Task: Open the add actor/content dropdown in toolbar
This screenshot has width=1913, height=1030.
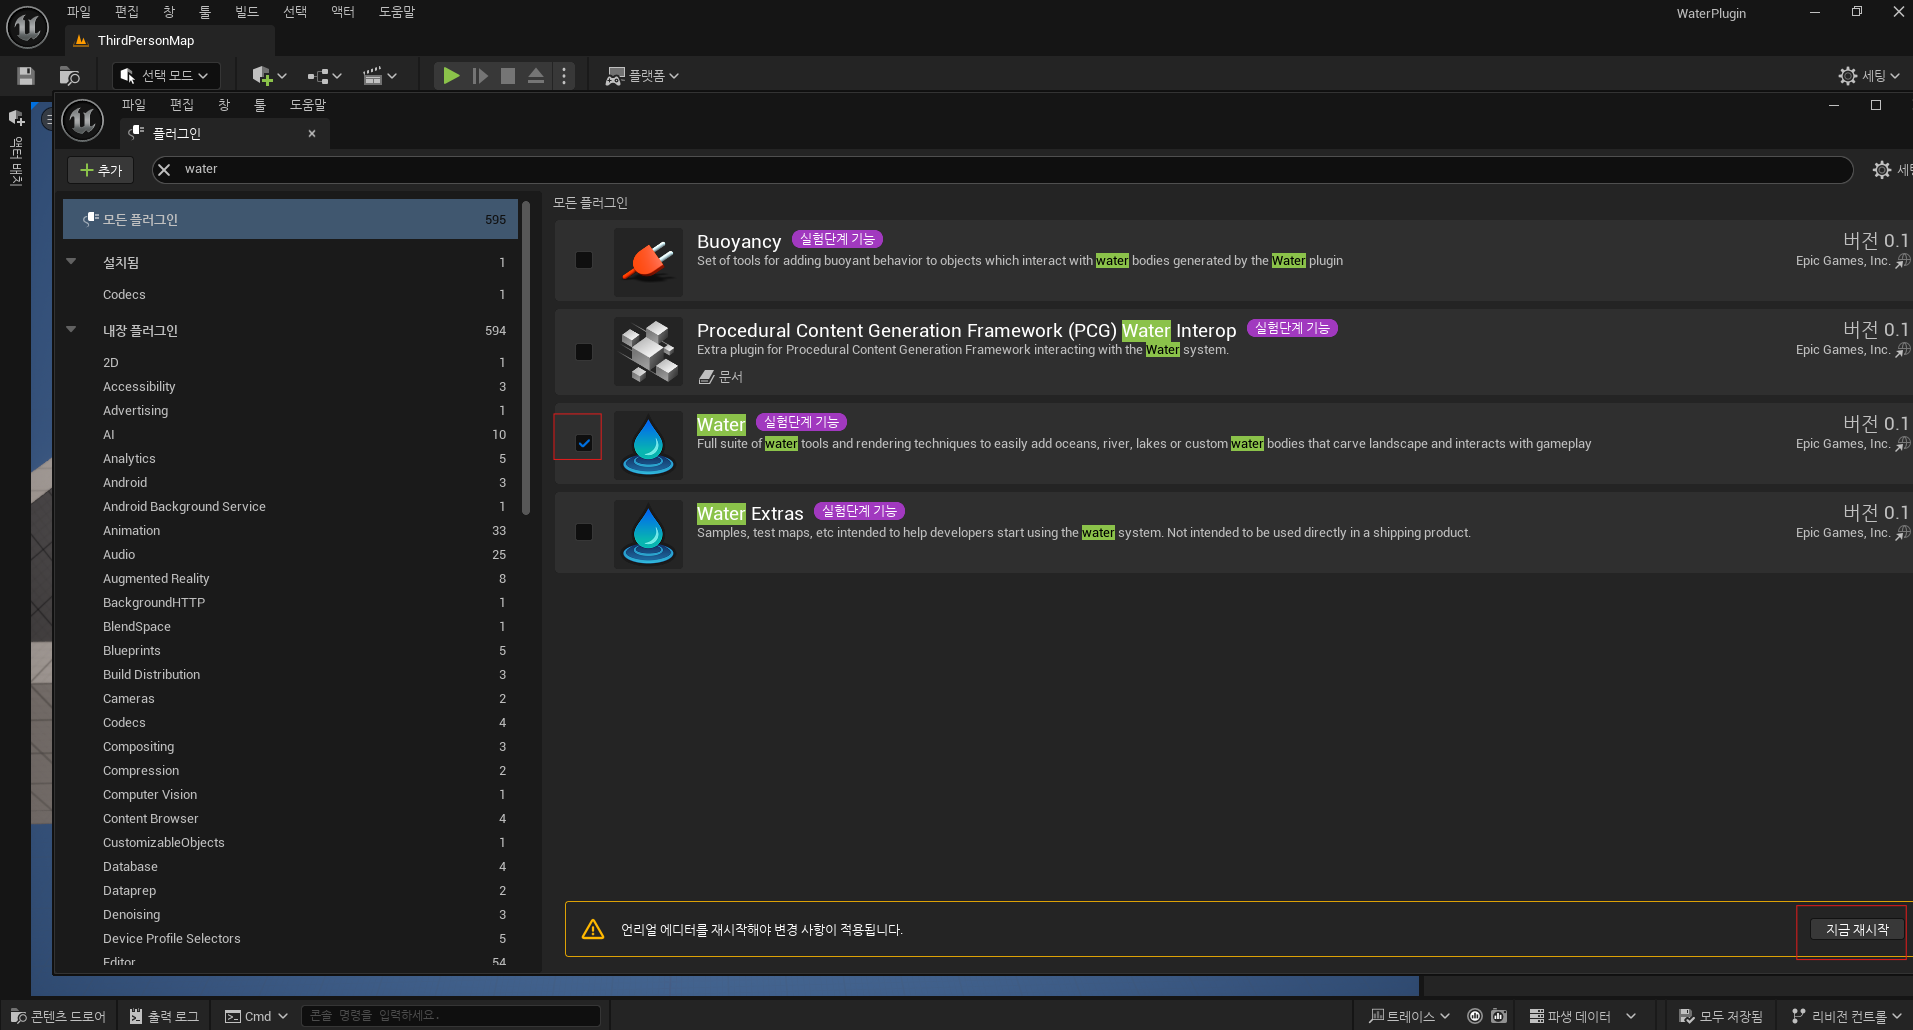Action: point(269,76)
